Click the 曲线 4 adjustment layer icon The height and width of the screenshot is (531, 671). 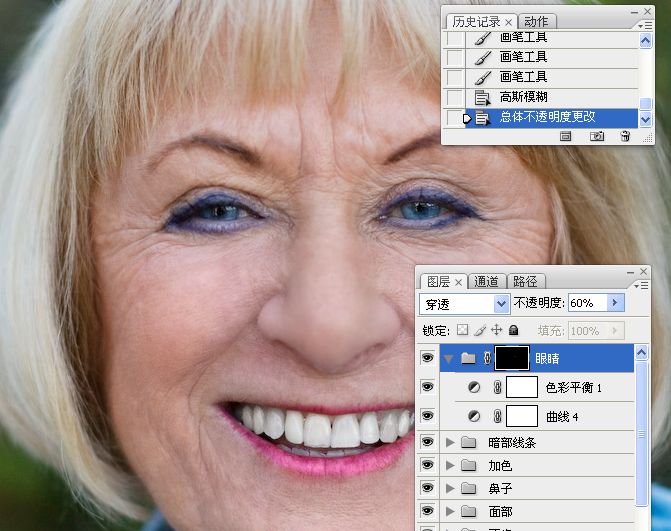tap(474, 416)
